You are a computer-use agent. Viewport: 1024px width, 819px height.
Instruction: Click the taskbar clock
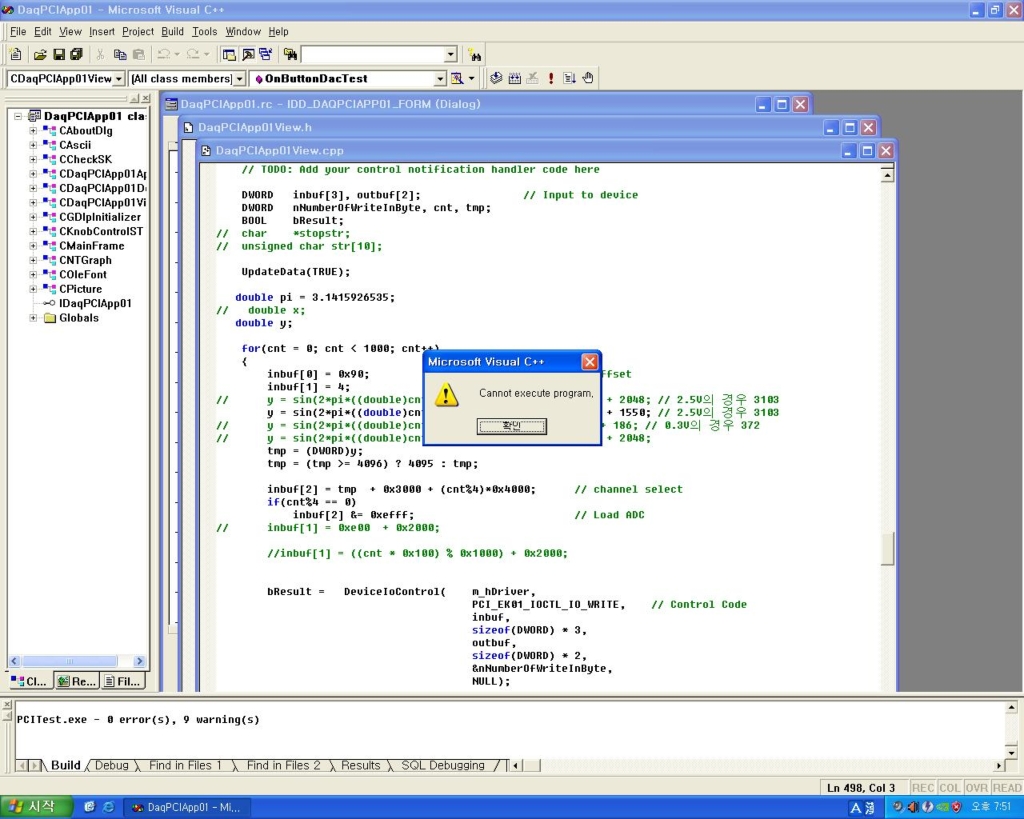coord(991,807)
